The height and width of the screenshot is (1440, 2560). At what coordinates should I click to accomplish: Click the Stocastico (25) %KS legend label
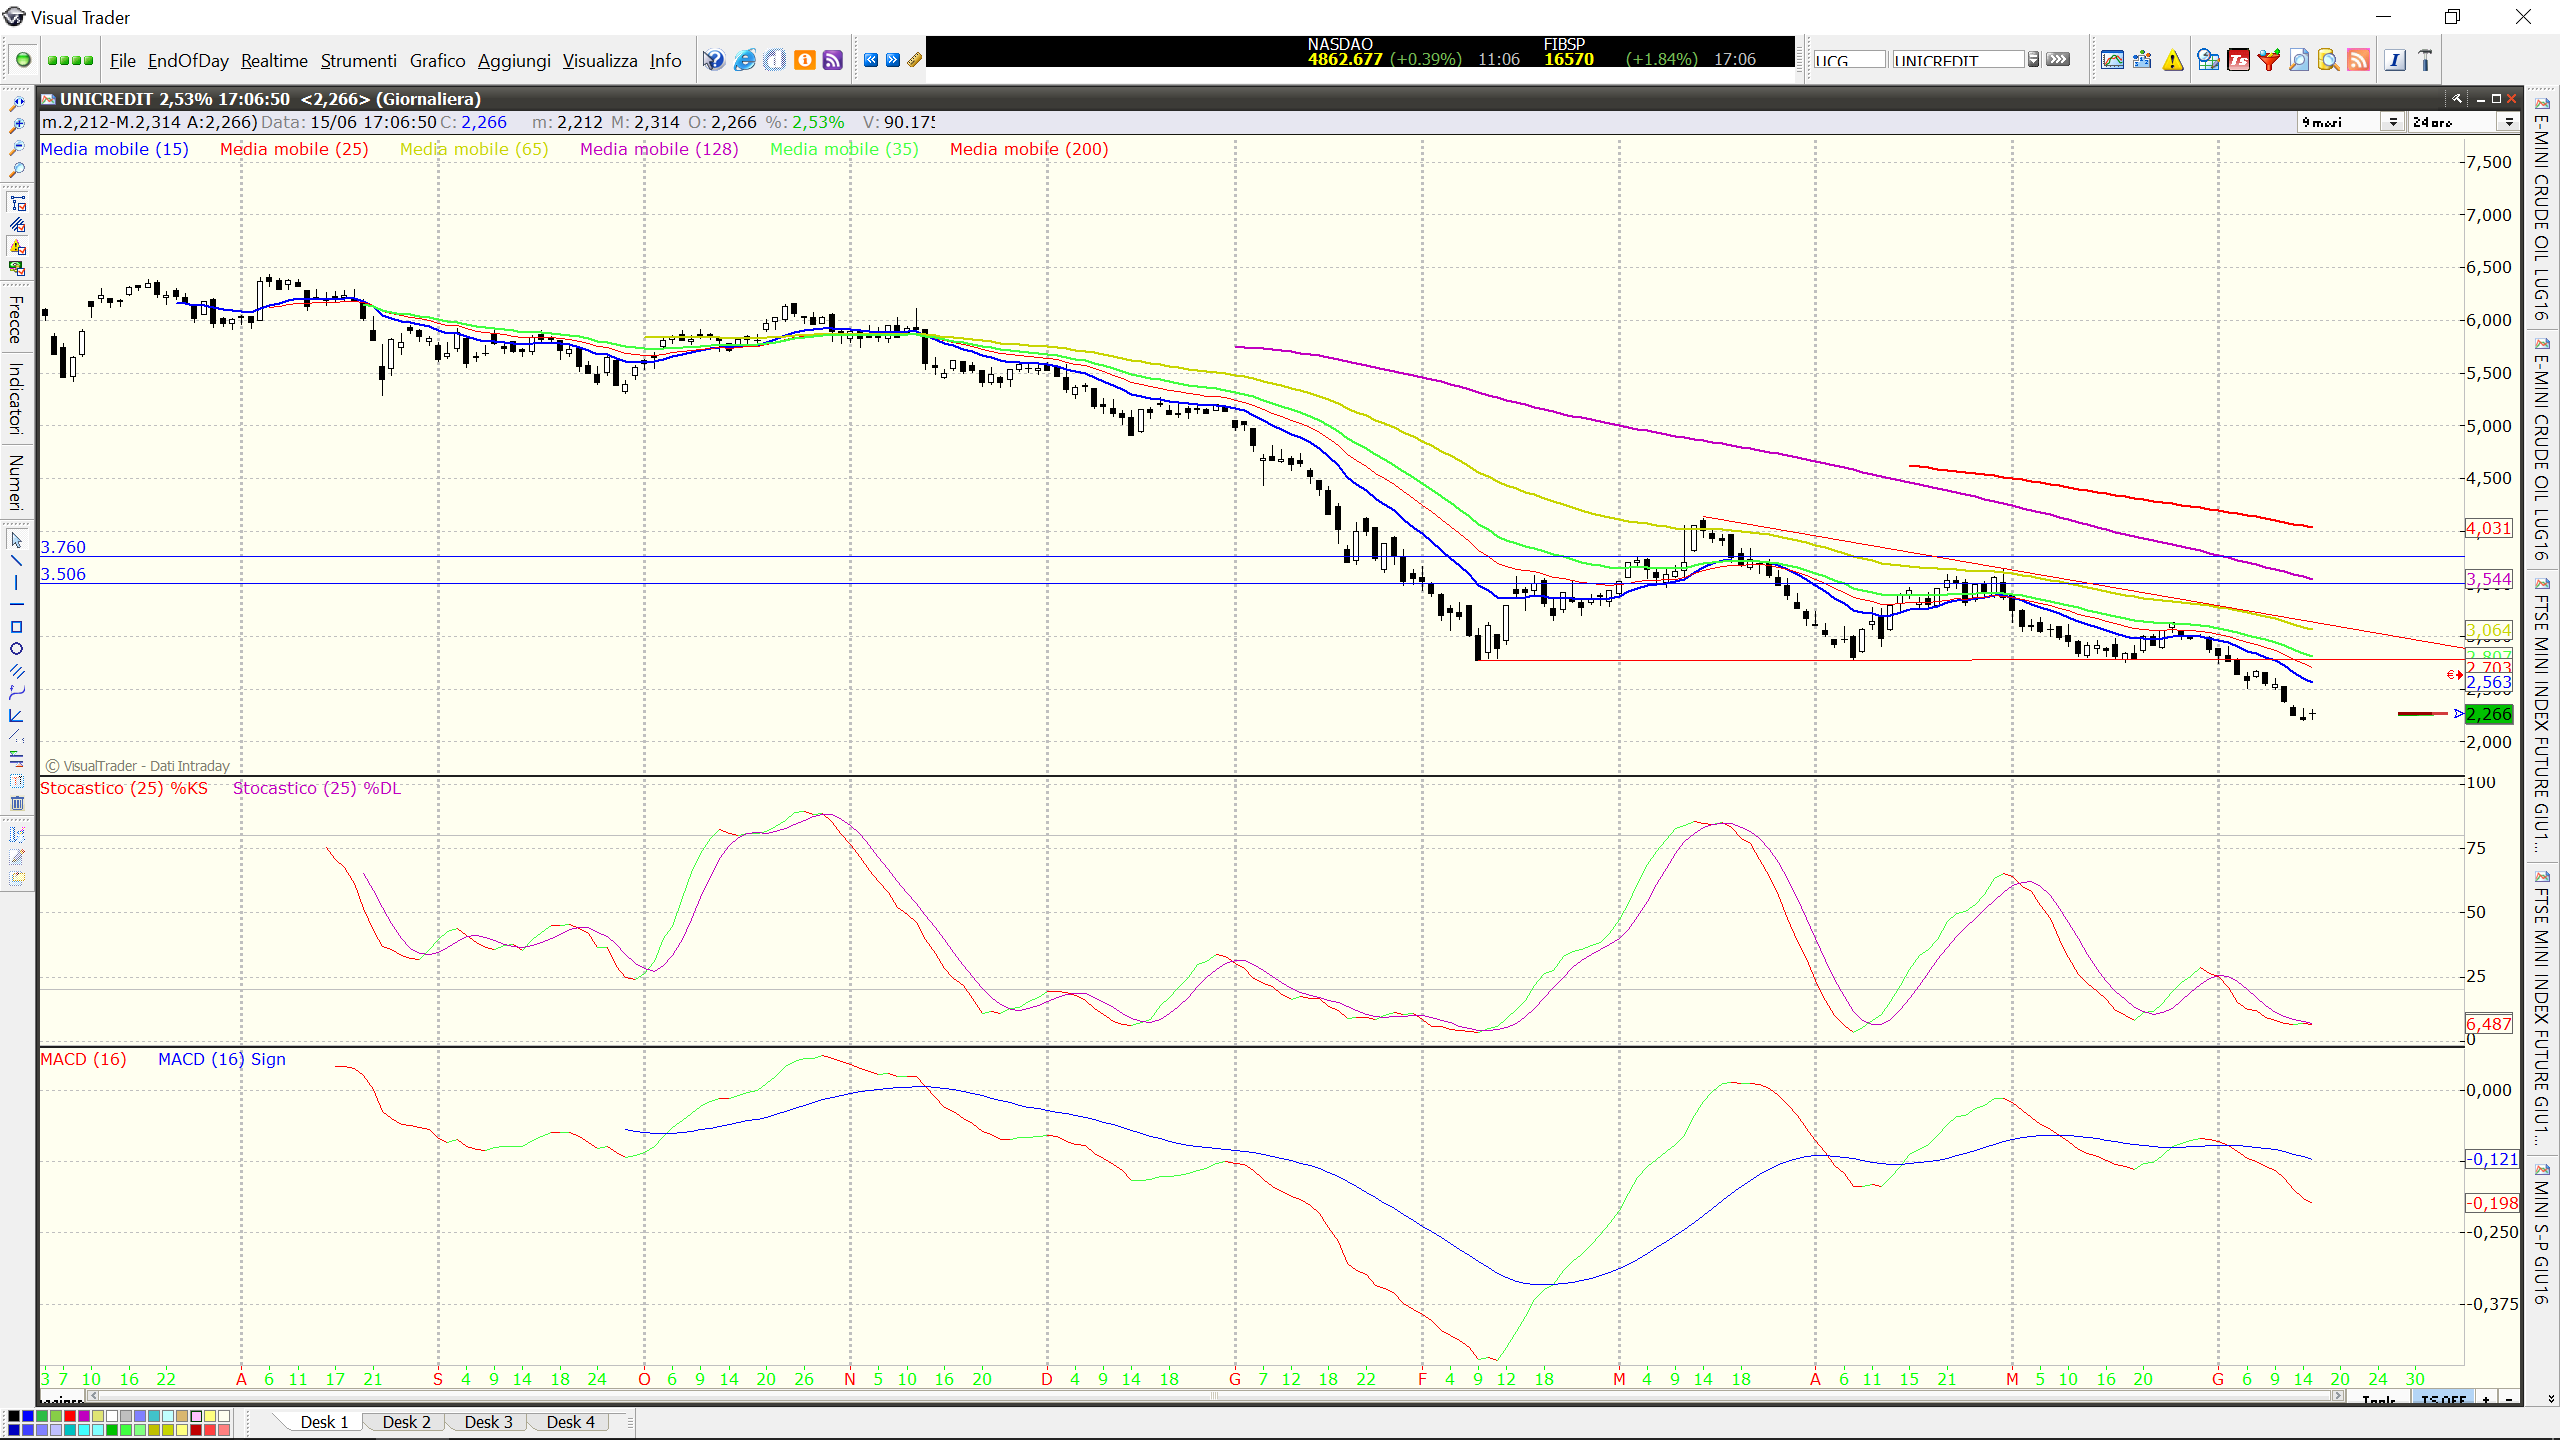pyautogui.click(x=124, y=788)
